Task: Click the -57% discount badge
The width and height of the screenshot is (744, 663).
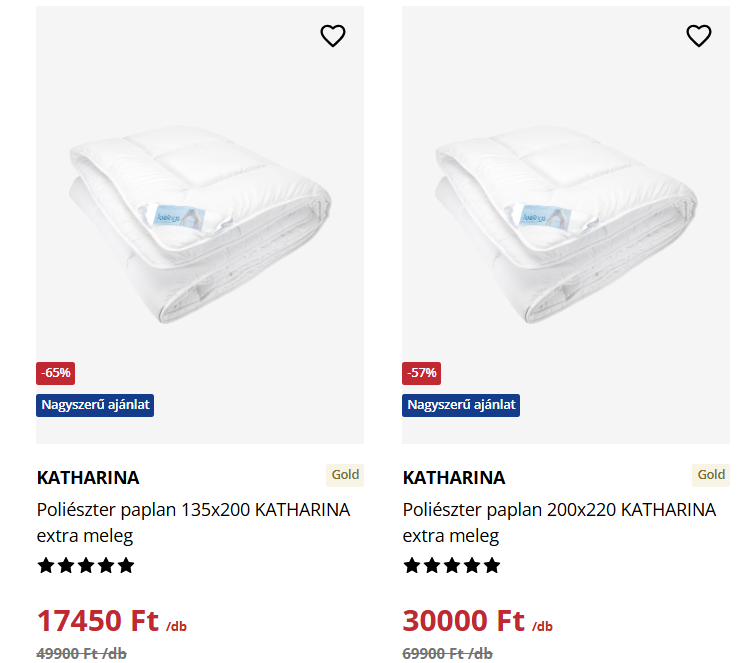Action: point(422,373)
